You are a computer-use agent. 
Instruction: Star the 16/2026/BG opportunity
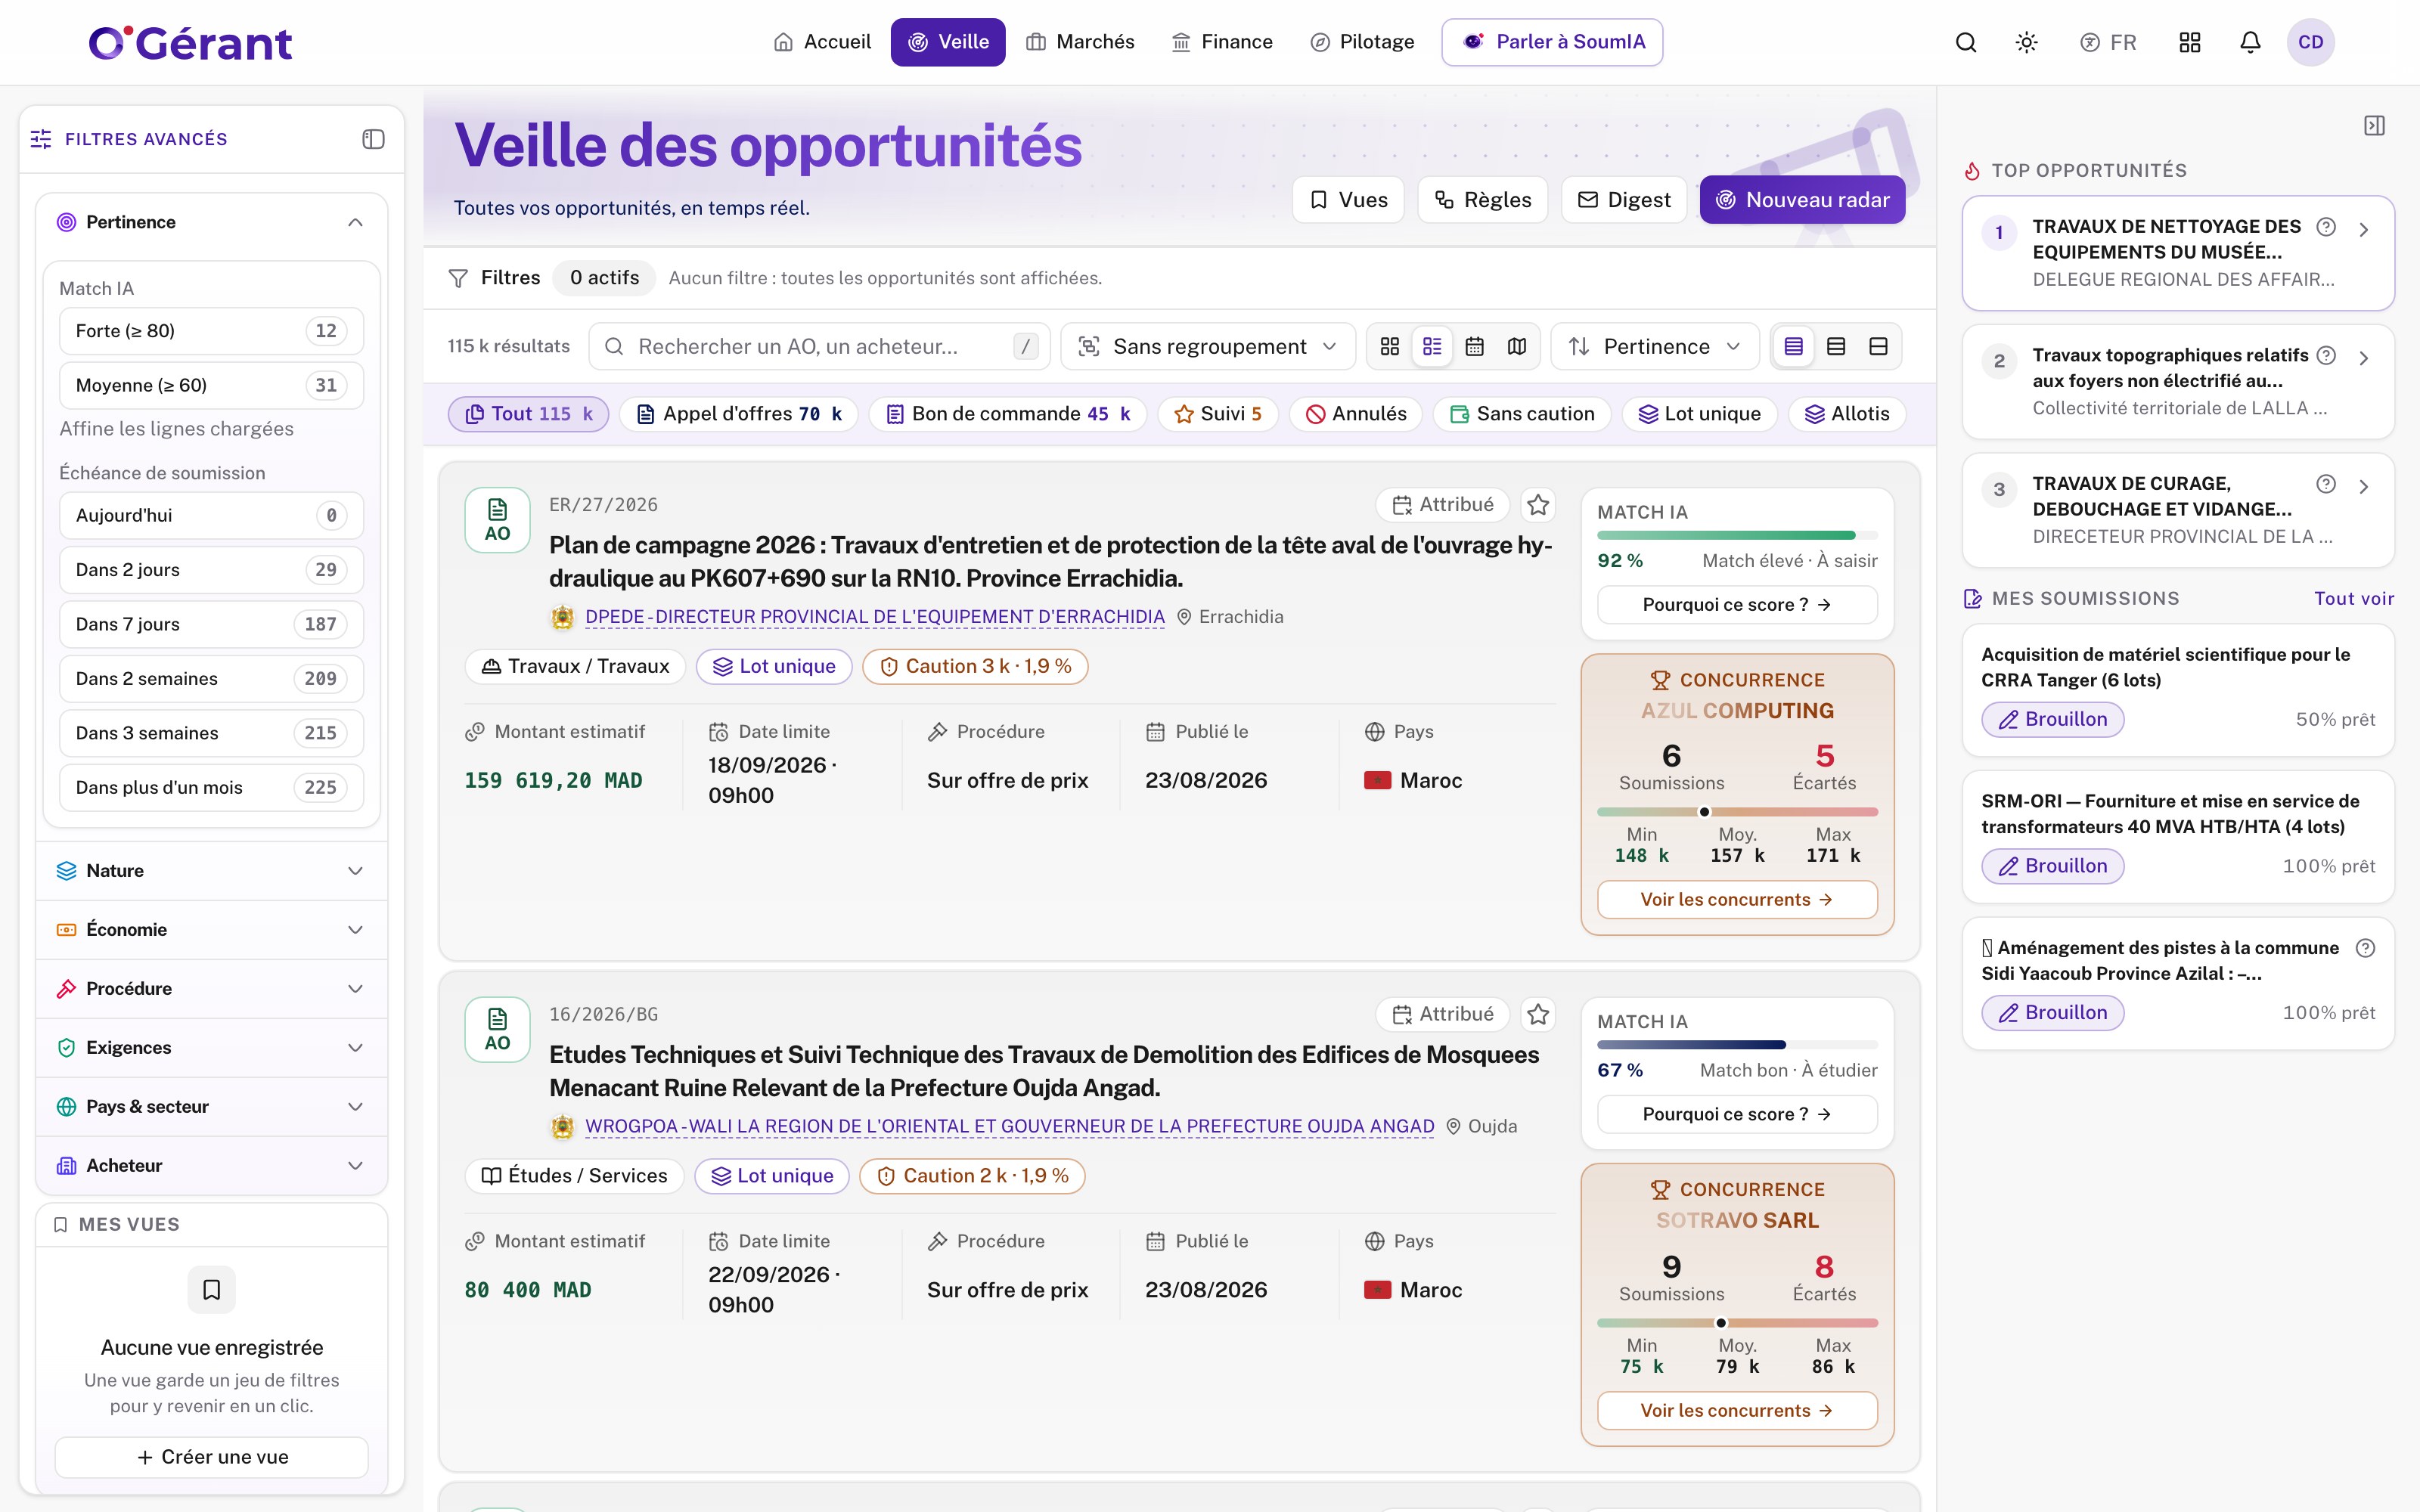[1538, 1014]
